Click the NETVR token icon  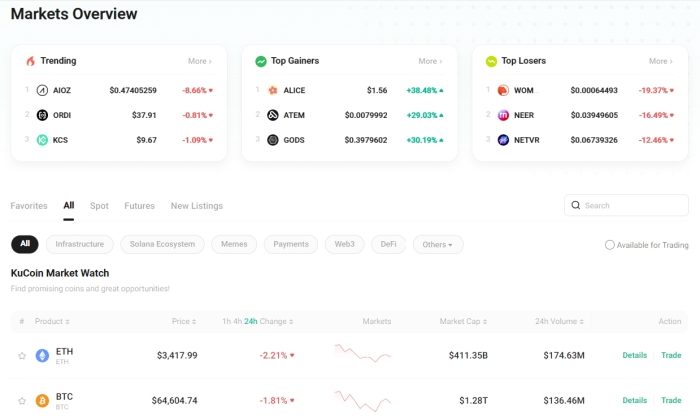click(x=503, y=140)
